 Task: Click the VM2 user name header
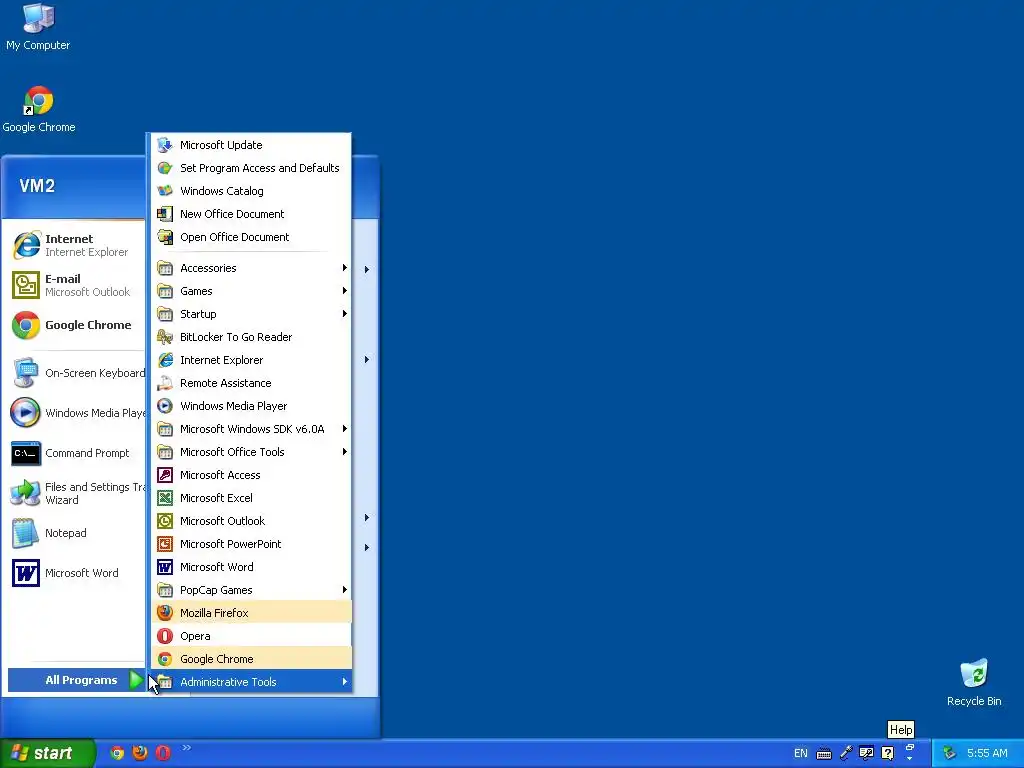pos(37,186)
